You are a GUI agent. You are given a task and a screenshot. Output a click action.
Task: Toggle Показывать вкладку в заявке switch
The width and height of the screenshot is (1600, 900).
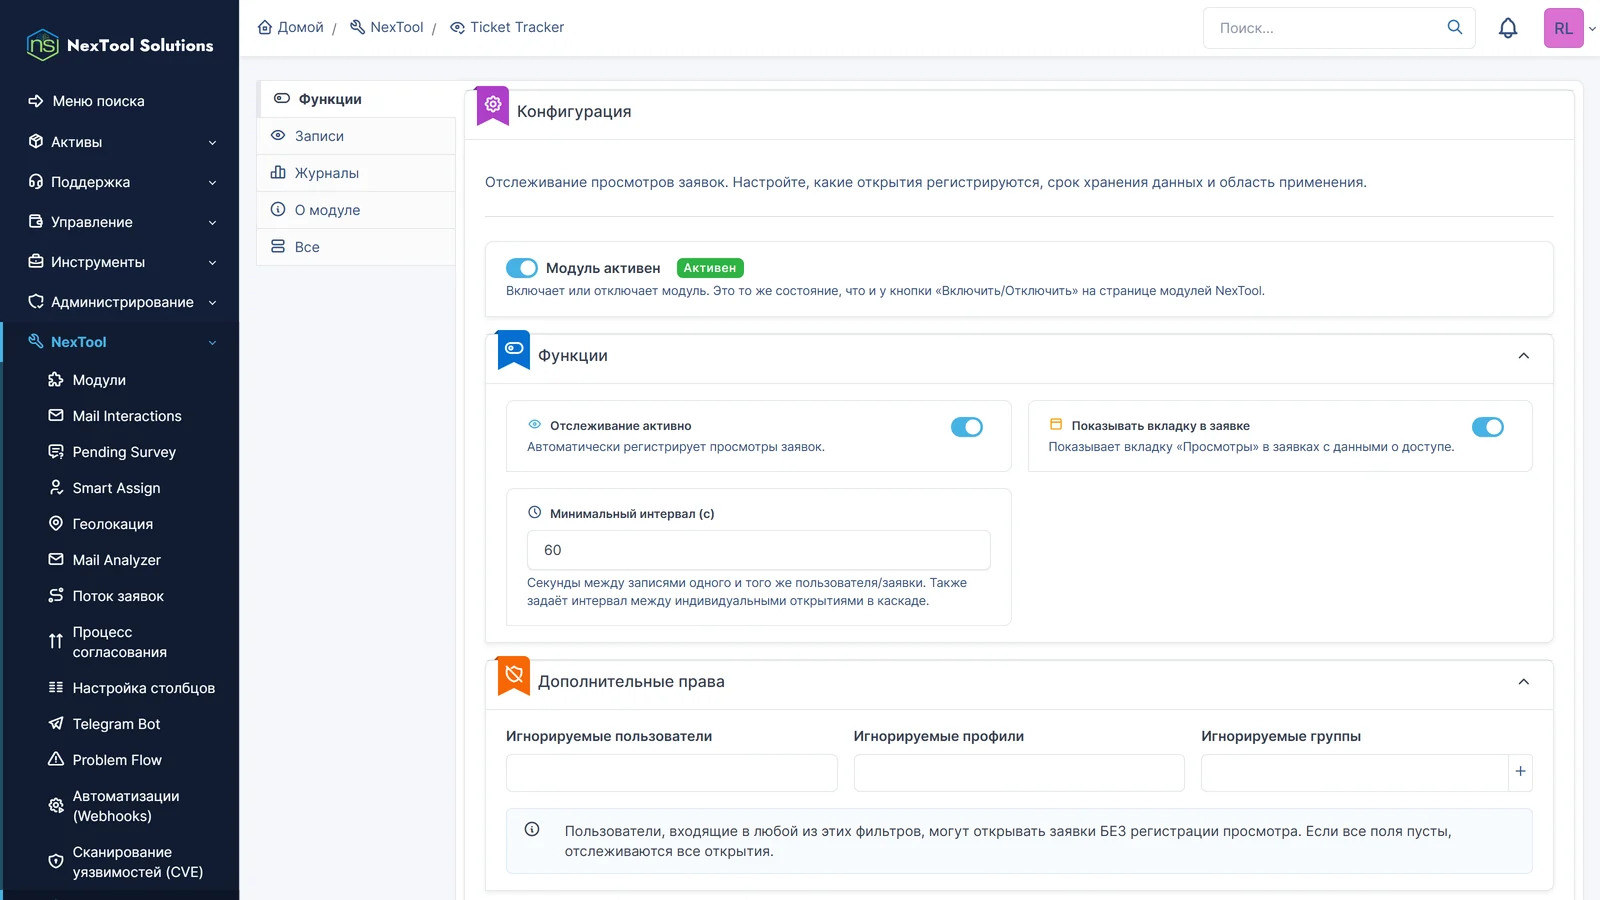pyautogui.click(x=1488, y=427)
